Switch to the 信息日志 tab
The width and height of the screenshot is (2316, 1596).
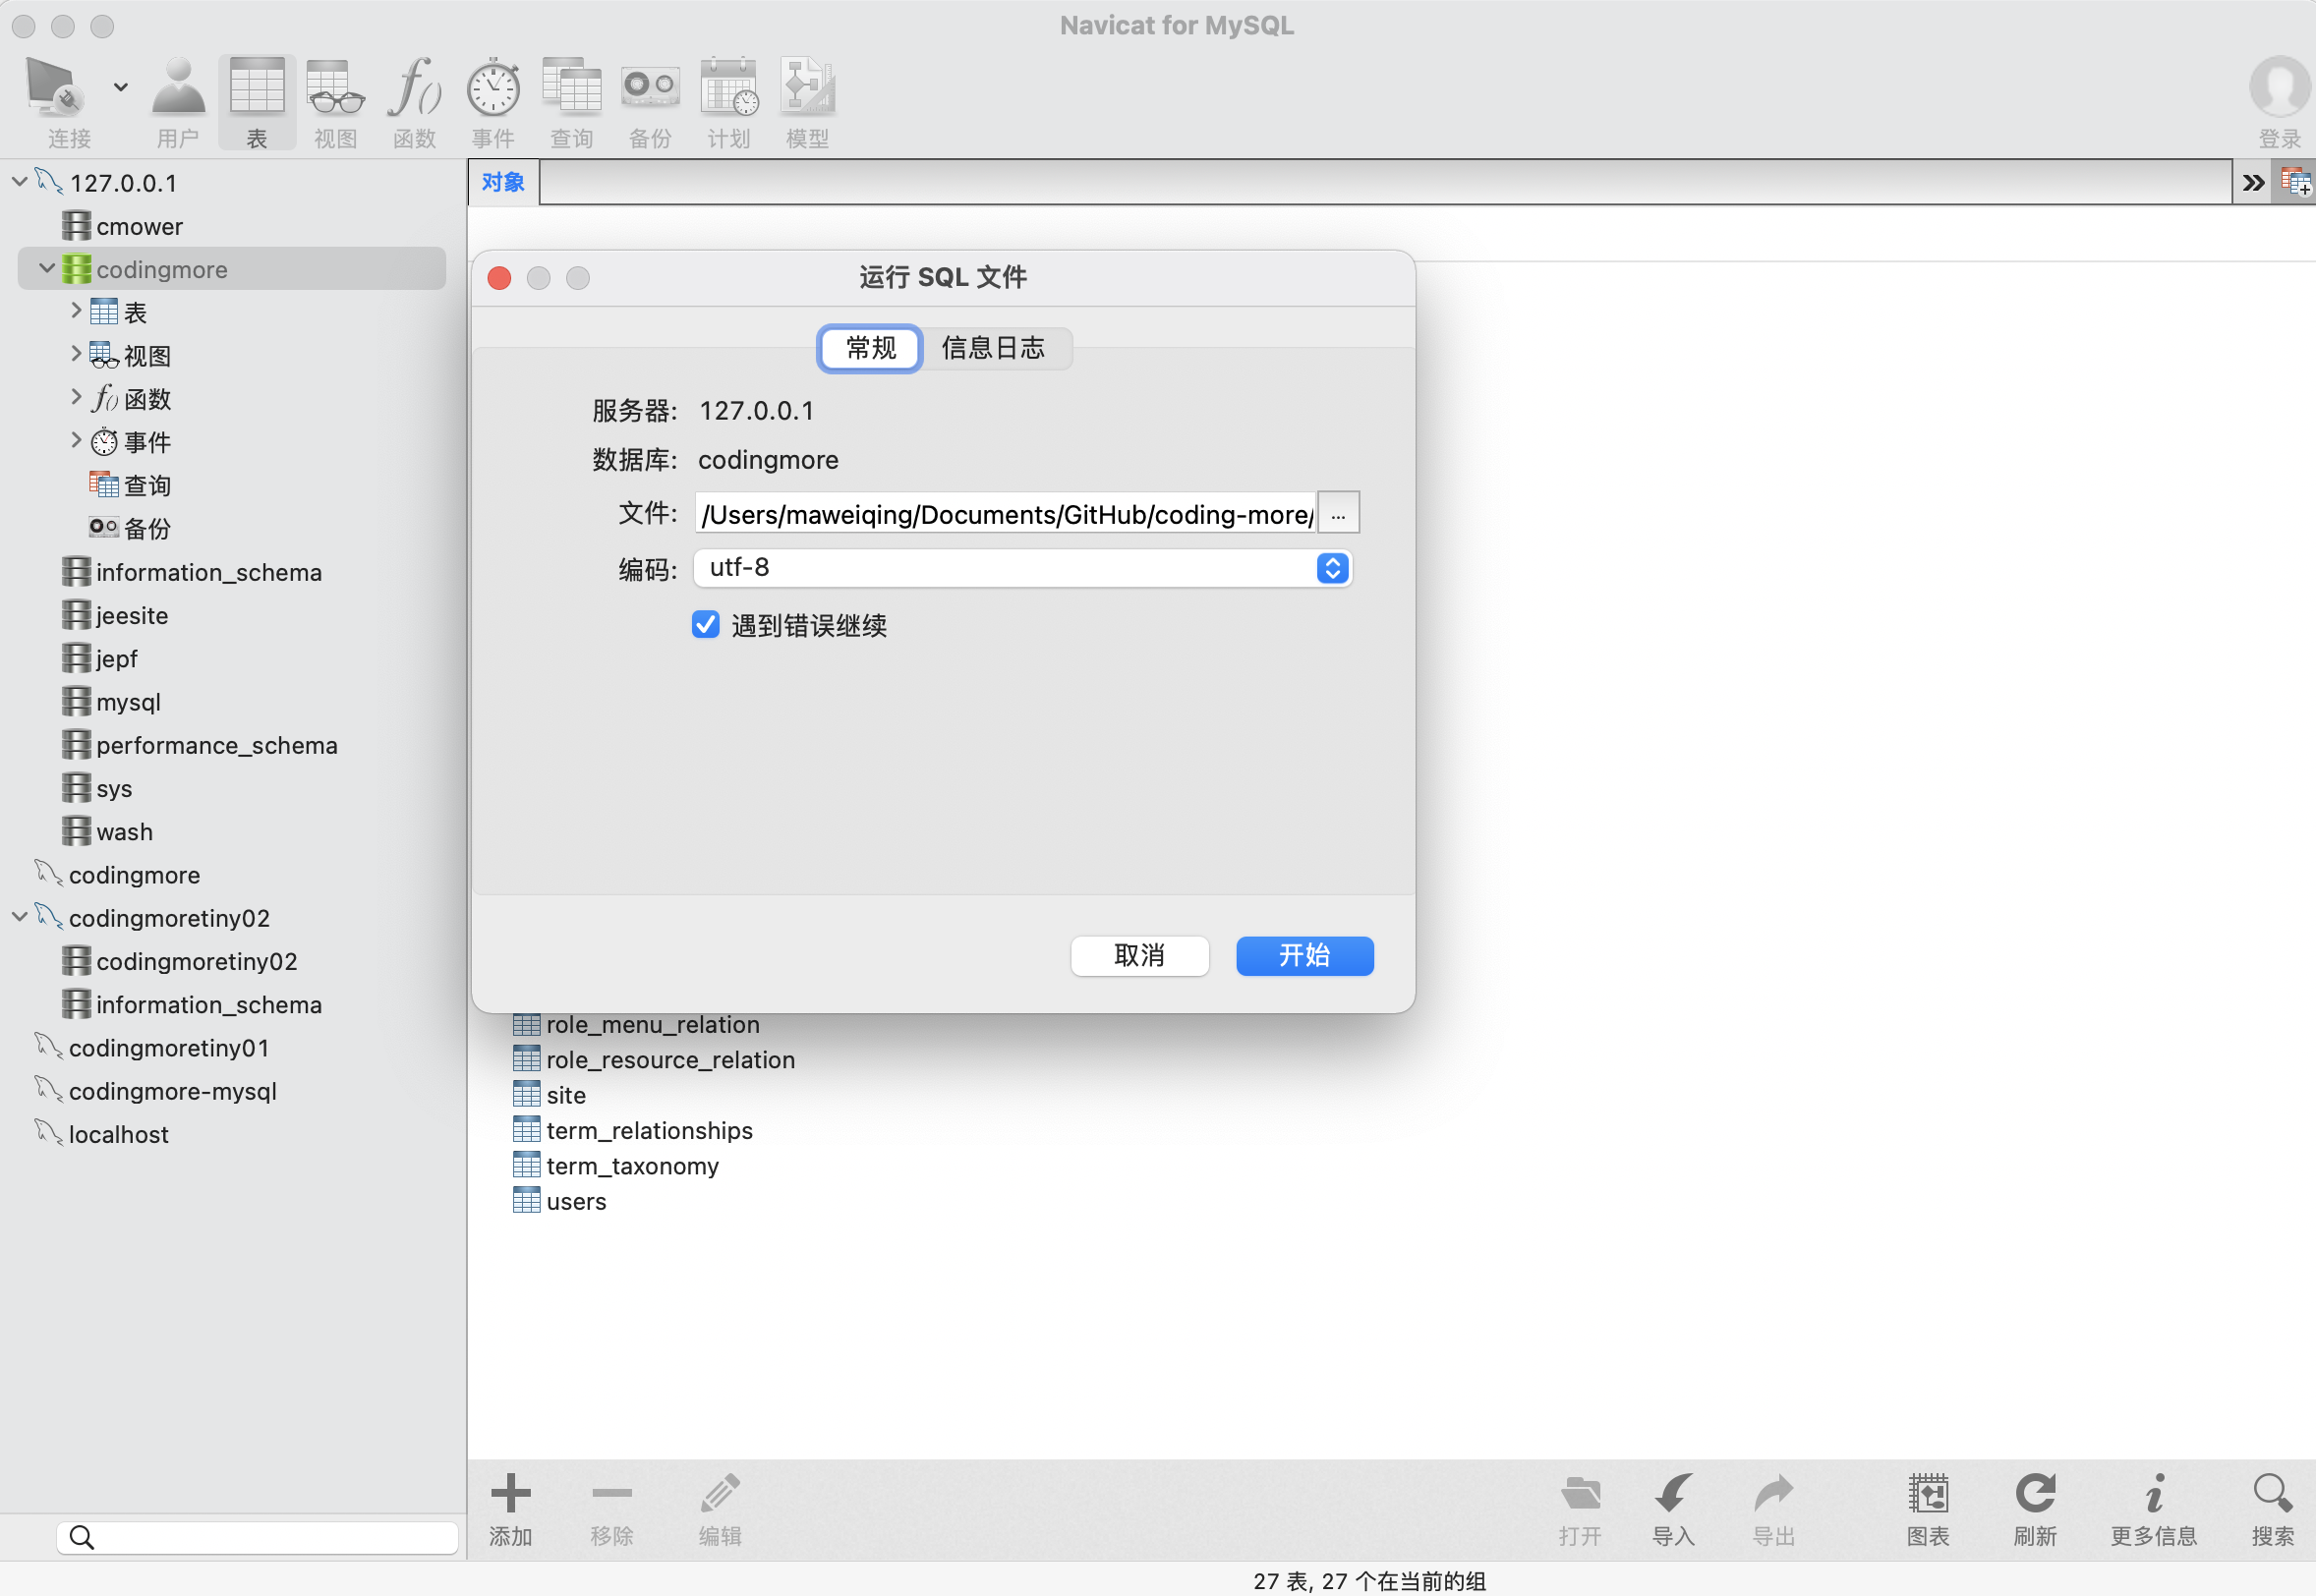(993, 348)
